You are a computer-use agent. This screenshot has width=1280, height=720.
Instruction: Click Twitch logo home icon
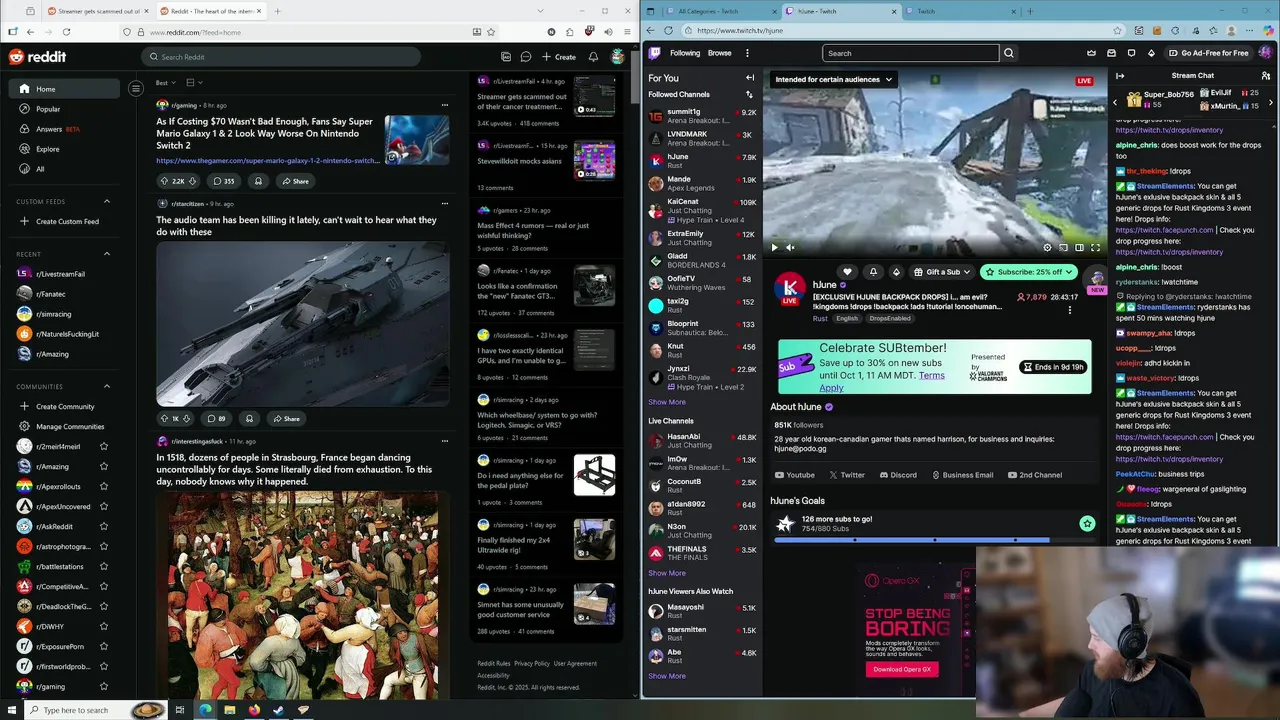pyautogui.click(x=654, y=53)
